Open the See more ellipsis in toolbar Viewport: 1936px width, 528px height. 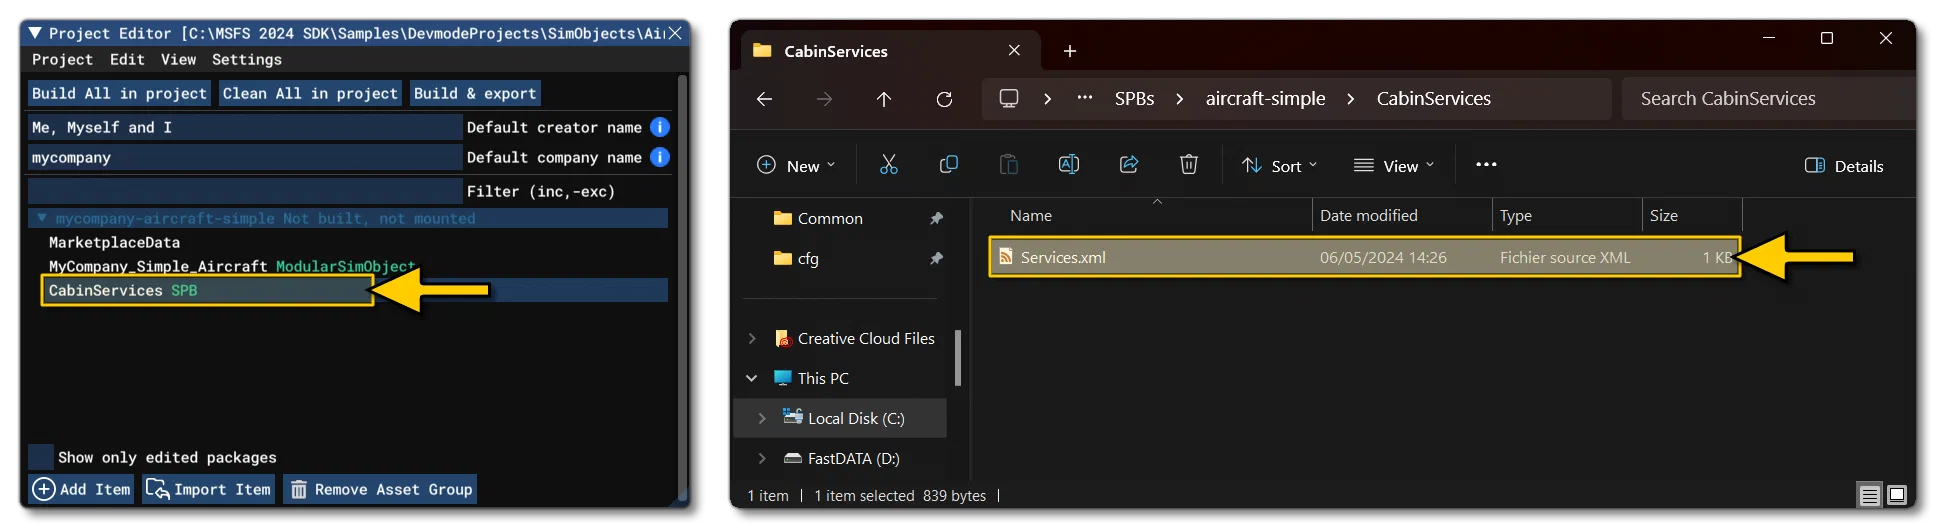click(1486, 165)
